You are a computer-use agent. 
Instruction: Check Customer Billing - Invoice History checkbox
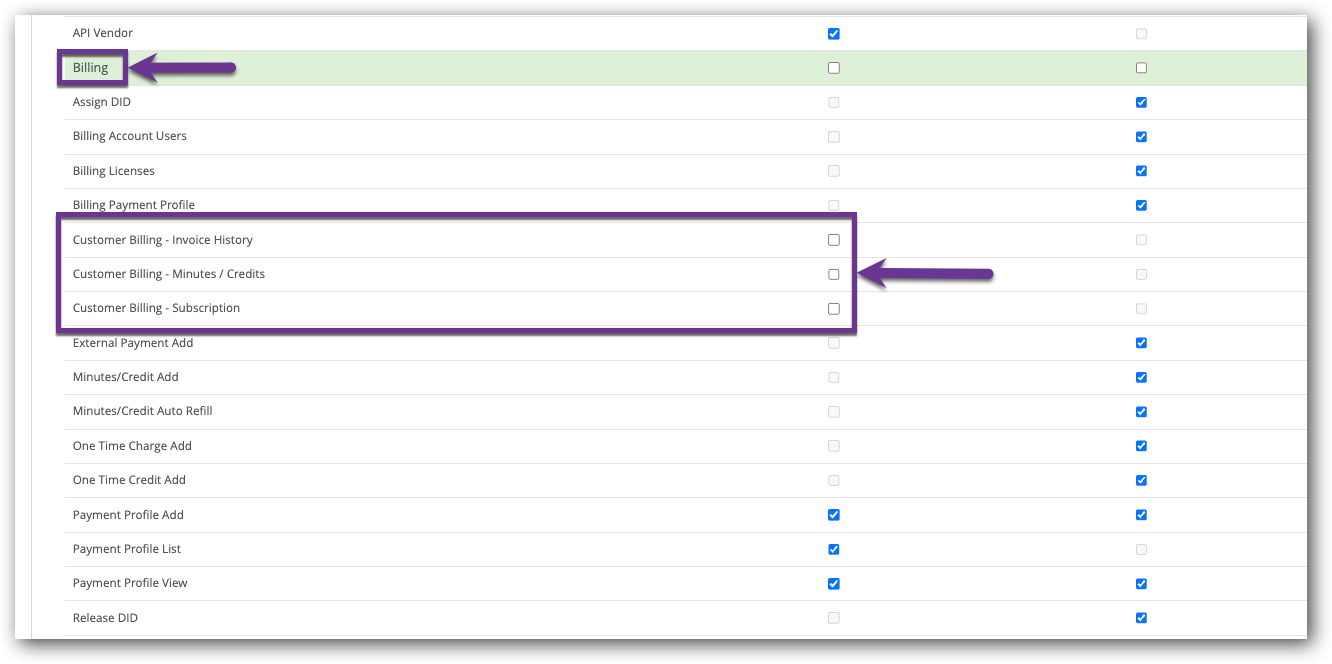(x=833, y=239)
